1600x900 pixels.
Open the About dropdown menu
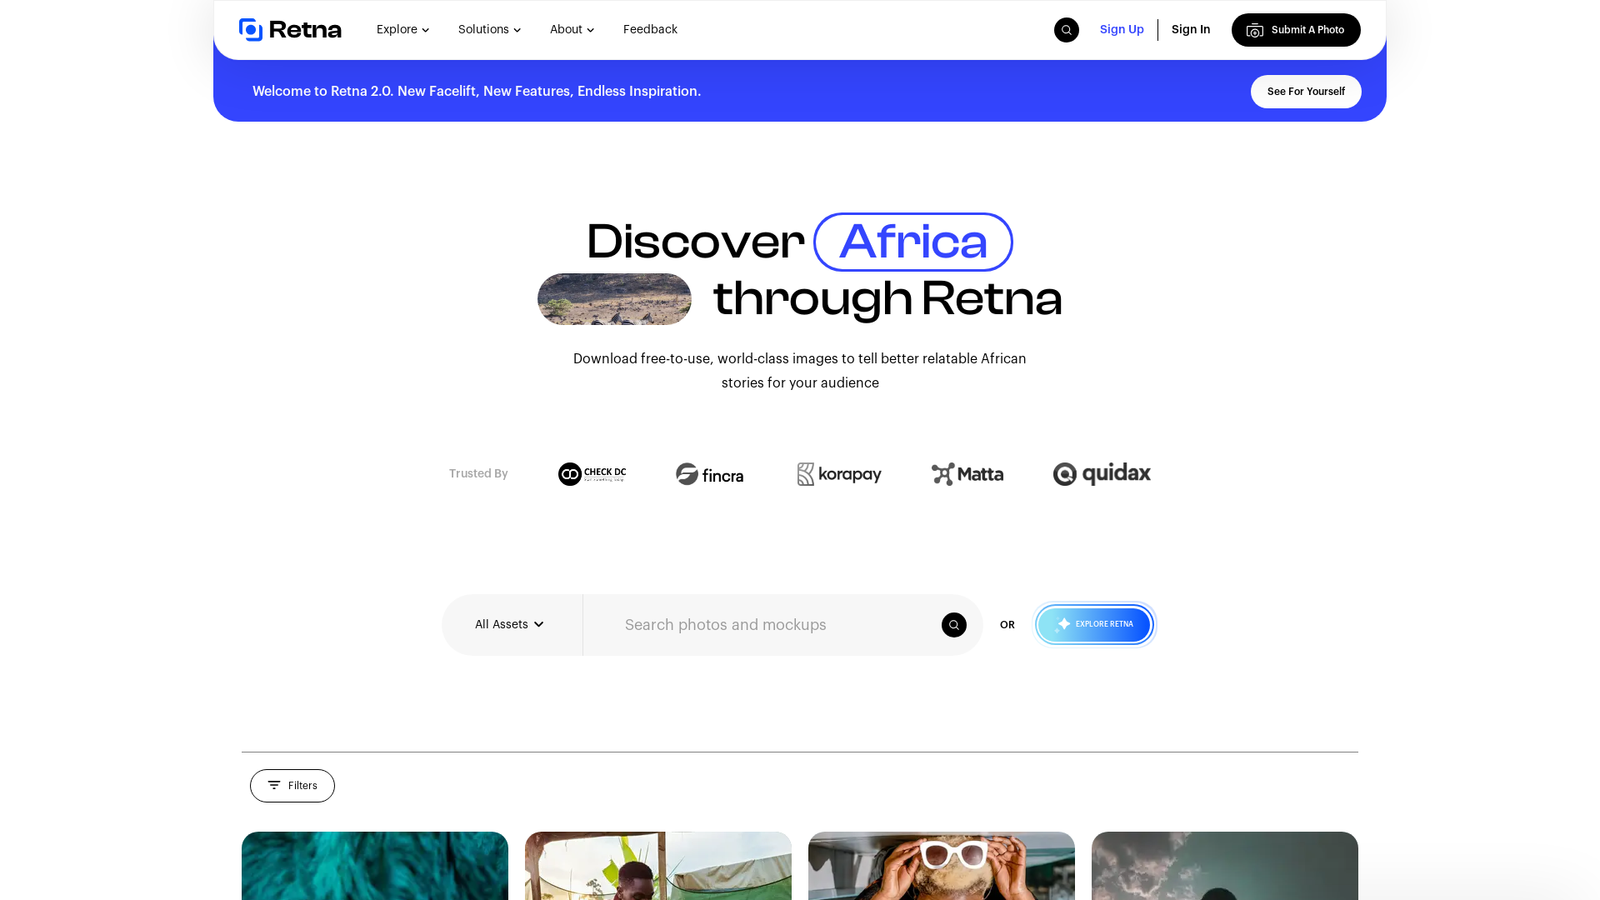click(572, 30)
